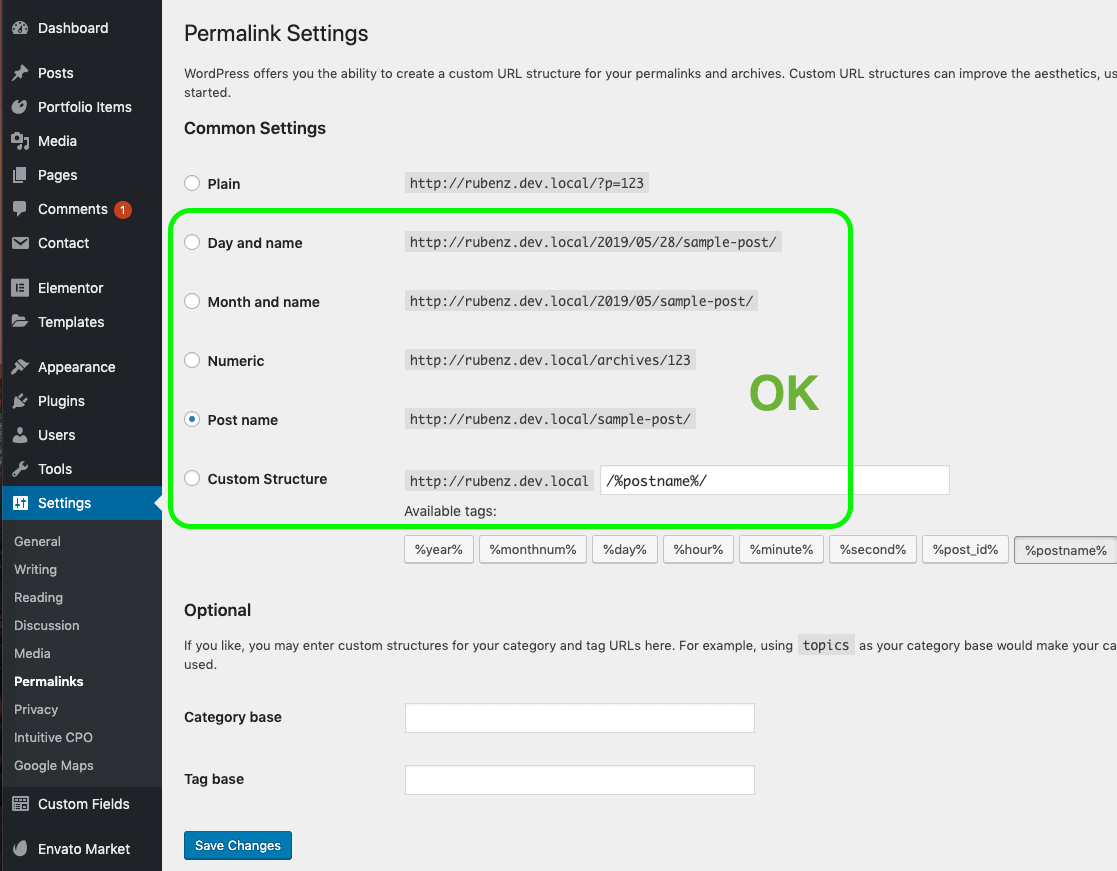Select the Plain permalink radio button
Viewport: 1117px width, 871px height.
[192, 184]
